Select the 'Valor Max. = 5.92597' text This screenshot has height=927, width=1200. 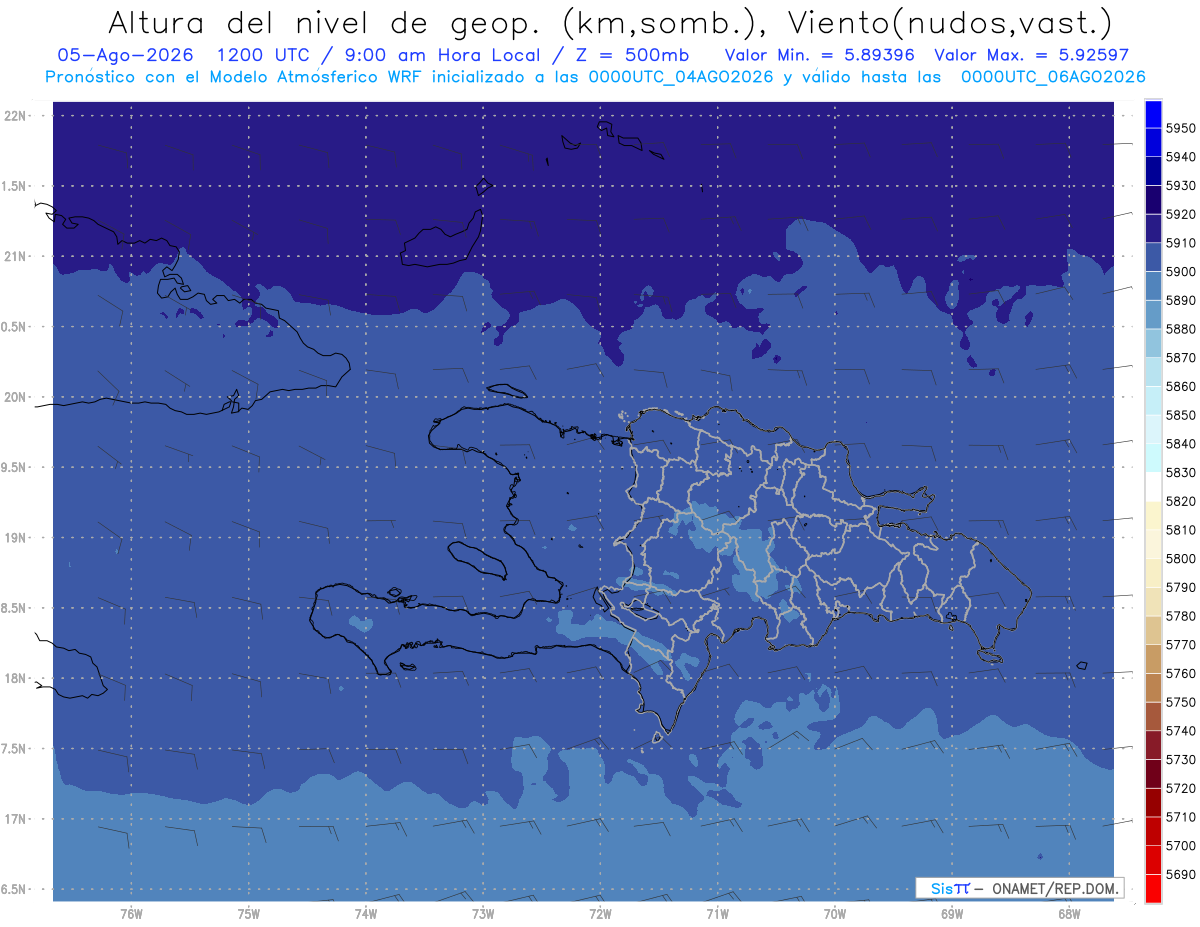[1031, 54]
